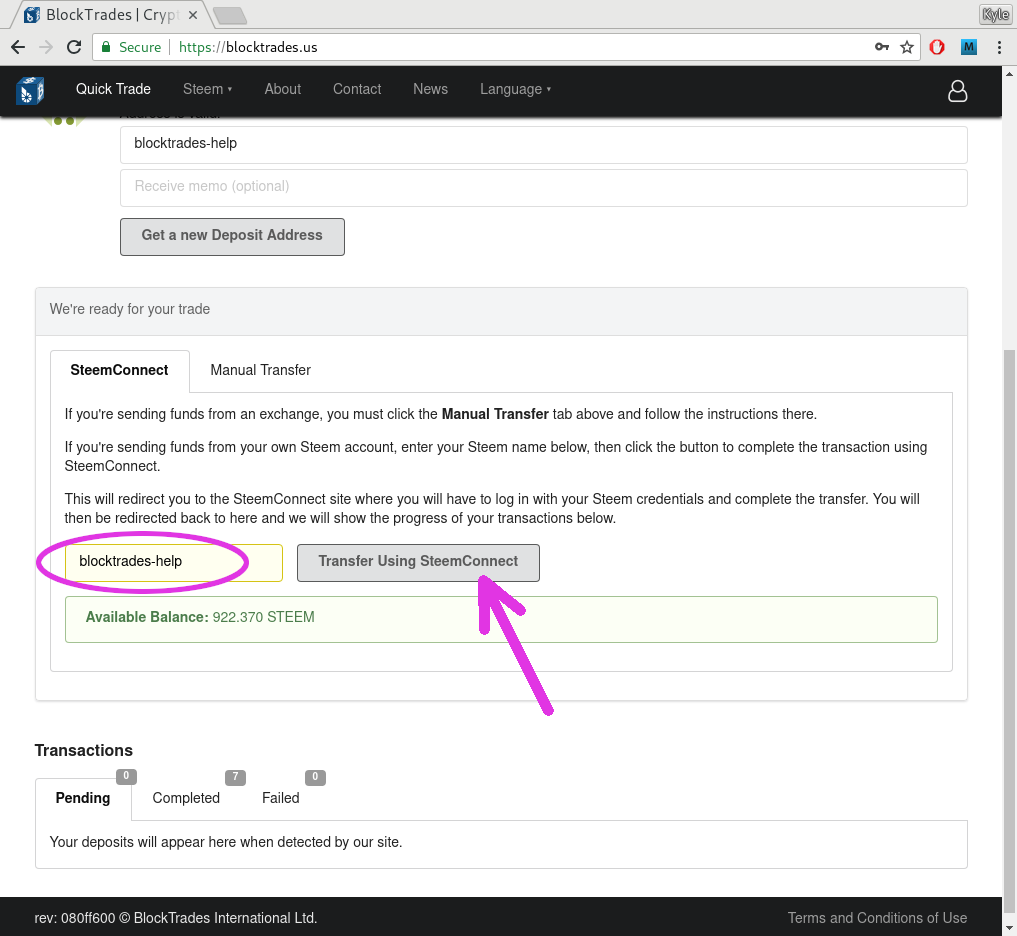The width and height of the screenshot is (1017, 936).
Task: Open the Quick Trade page
Action: tap(114, 89)
